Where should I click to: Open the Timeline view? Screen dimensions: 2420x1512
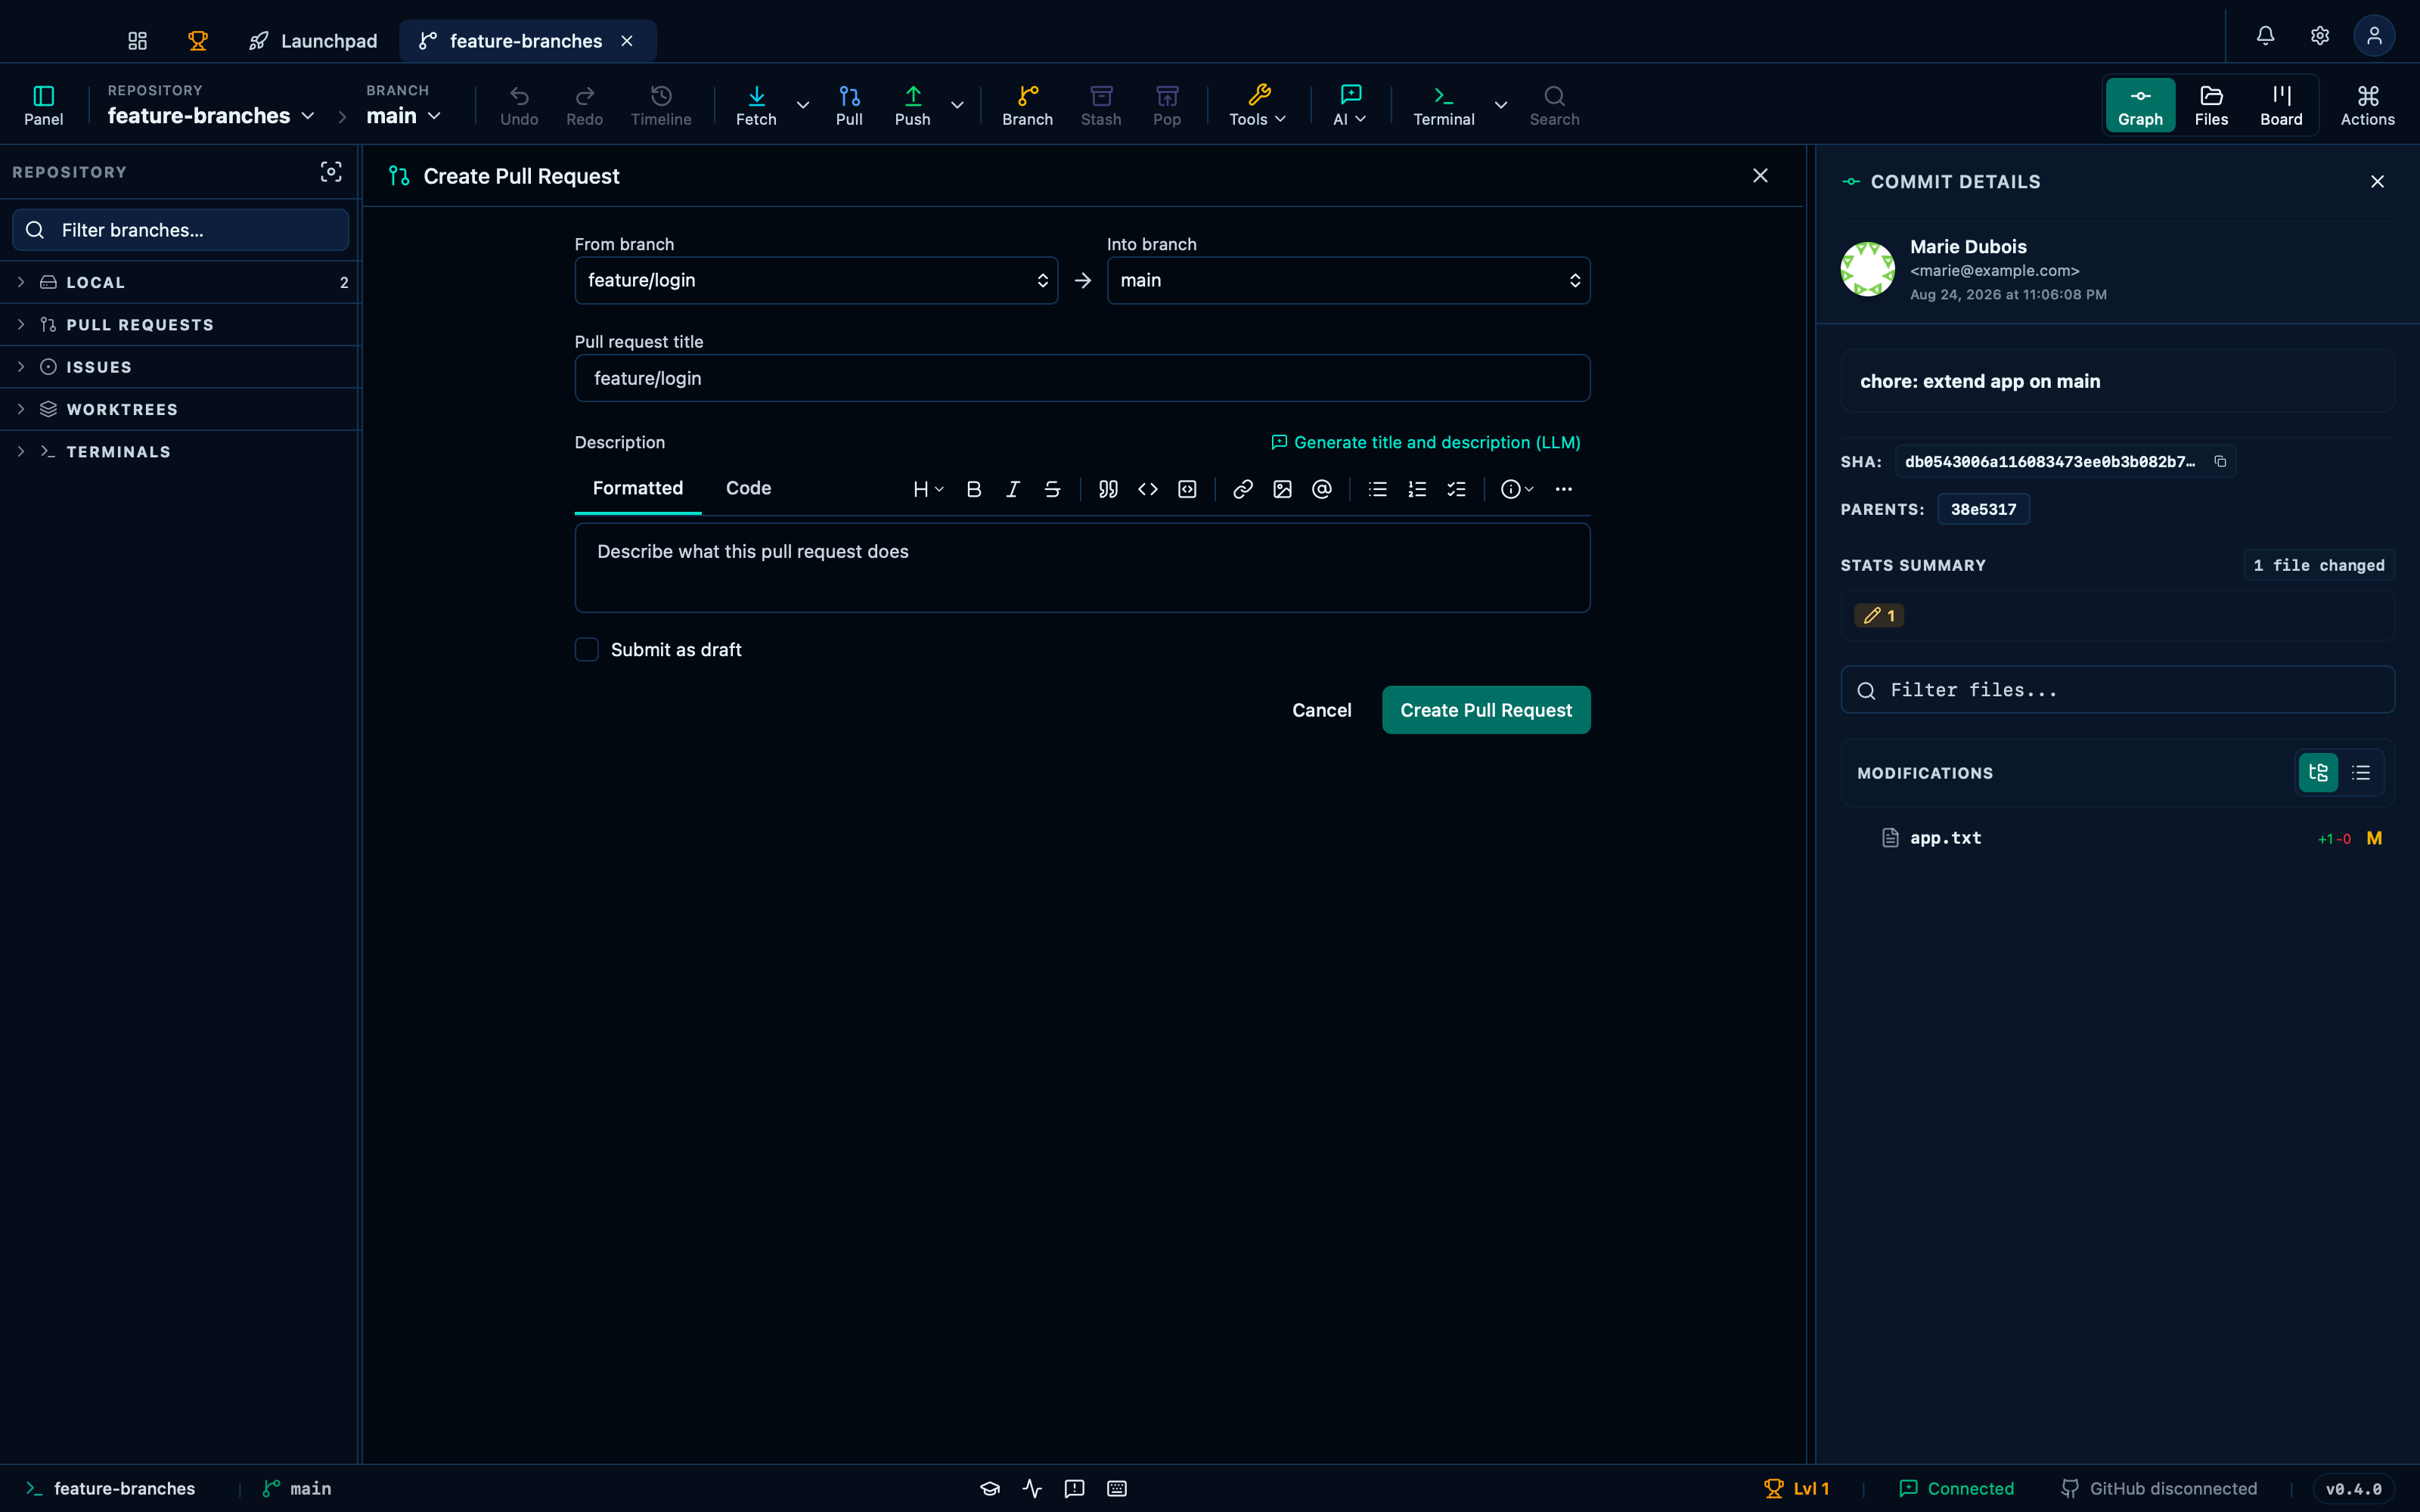(x=660, y=105)
